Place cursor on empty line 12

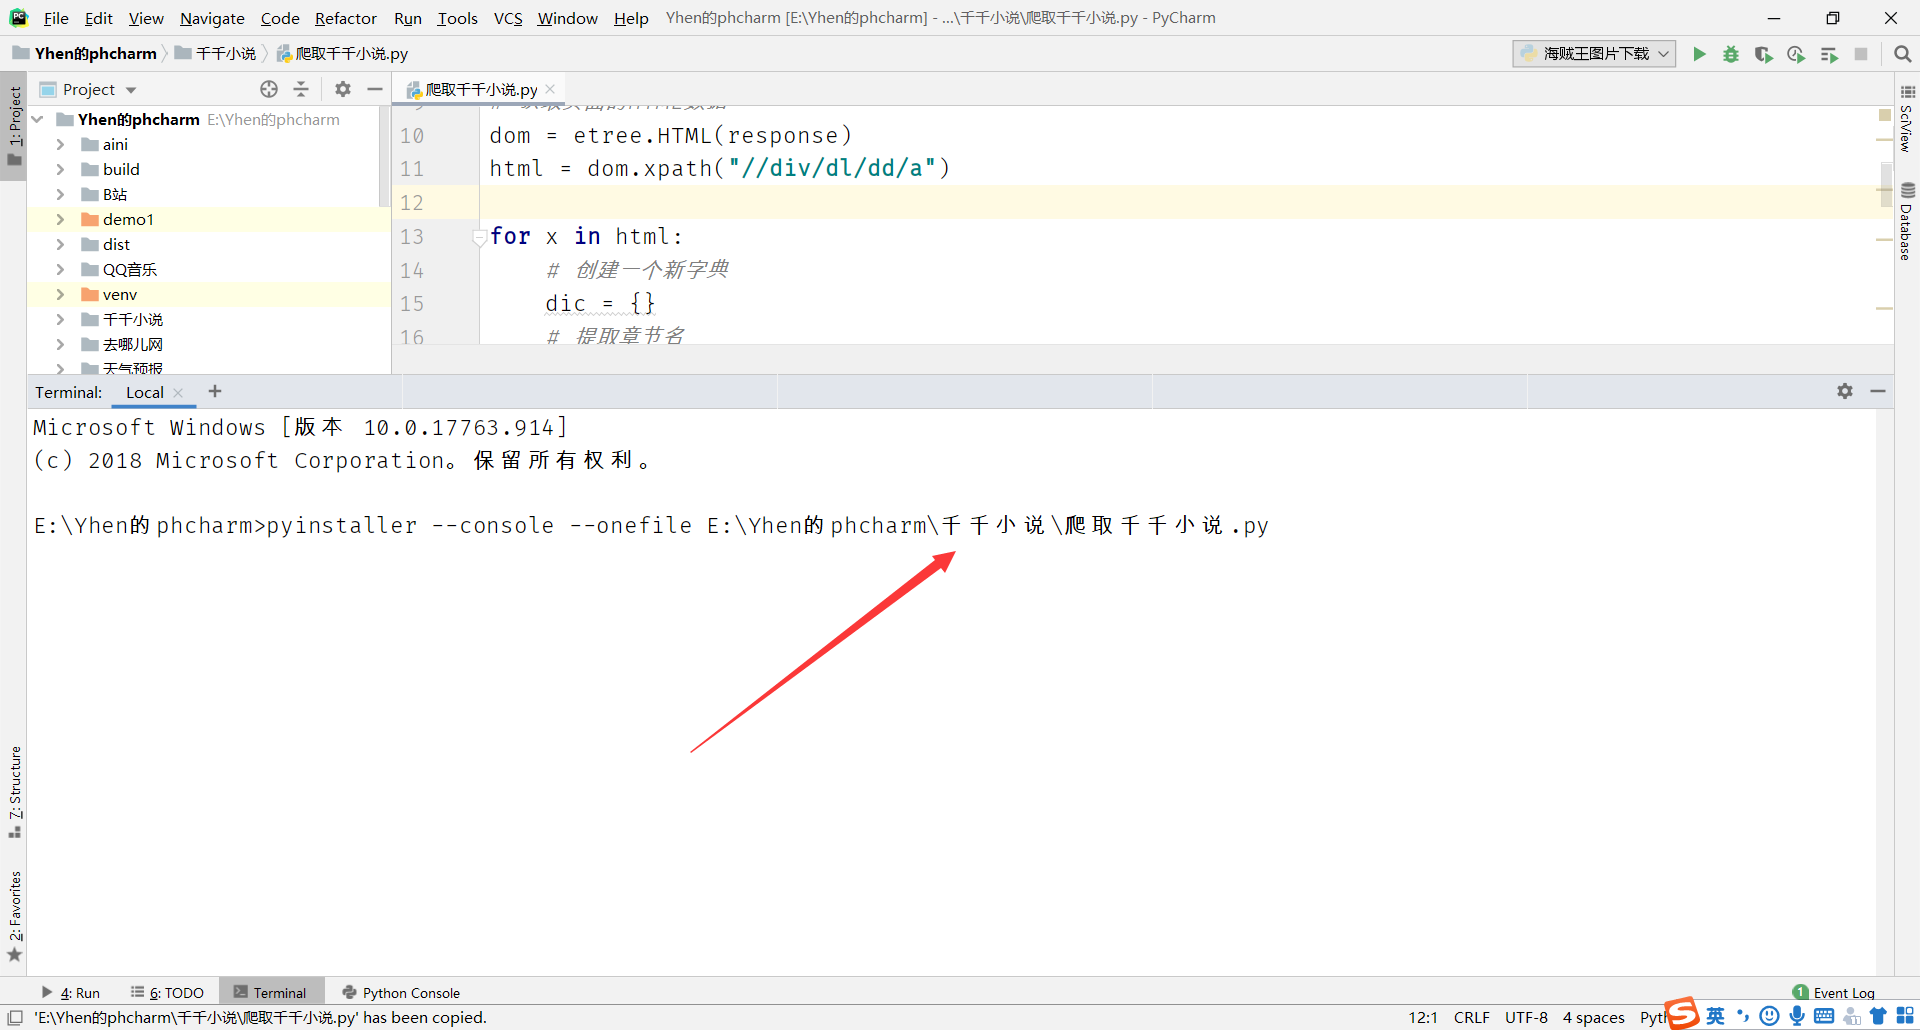[1180, 203]
